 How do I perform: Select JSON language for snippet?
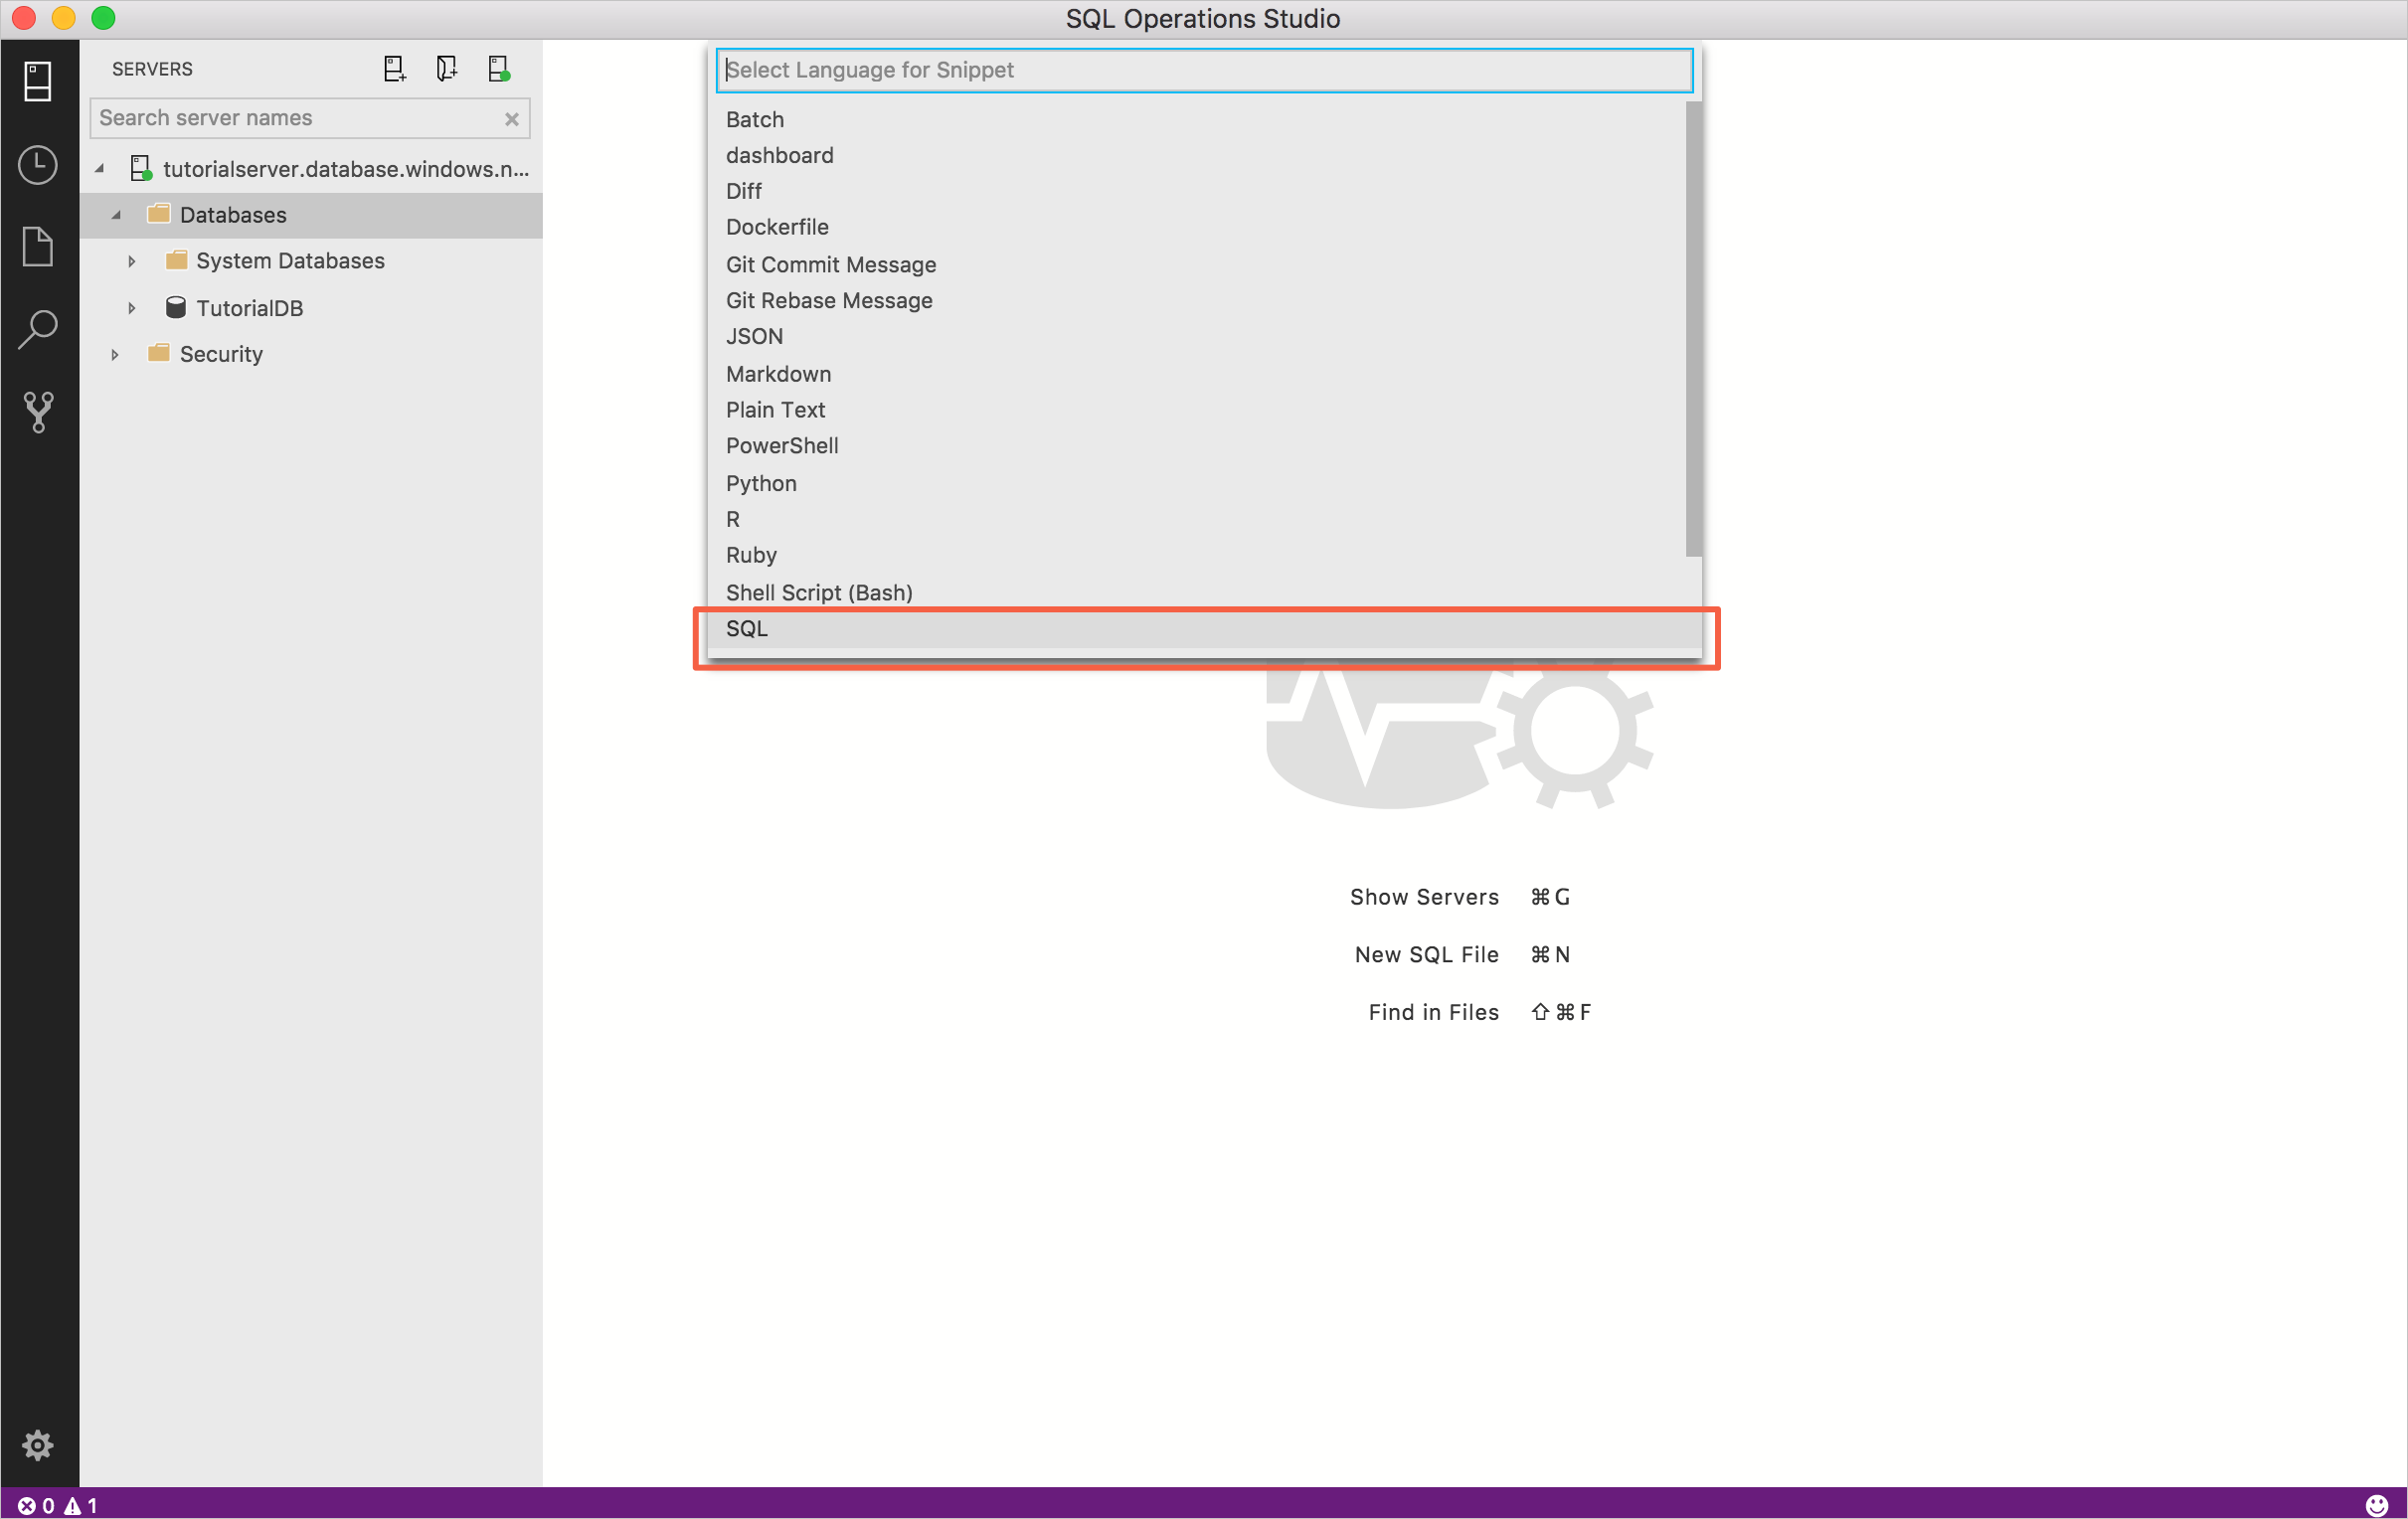(756, 334)
